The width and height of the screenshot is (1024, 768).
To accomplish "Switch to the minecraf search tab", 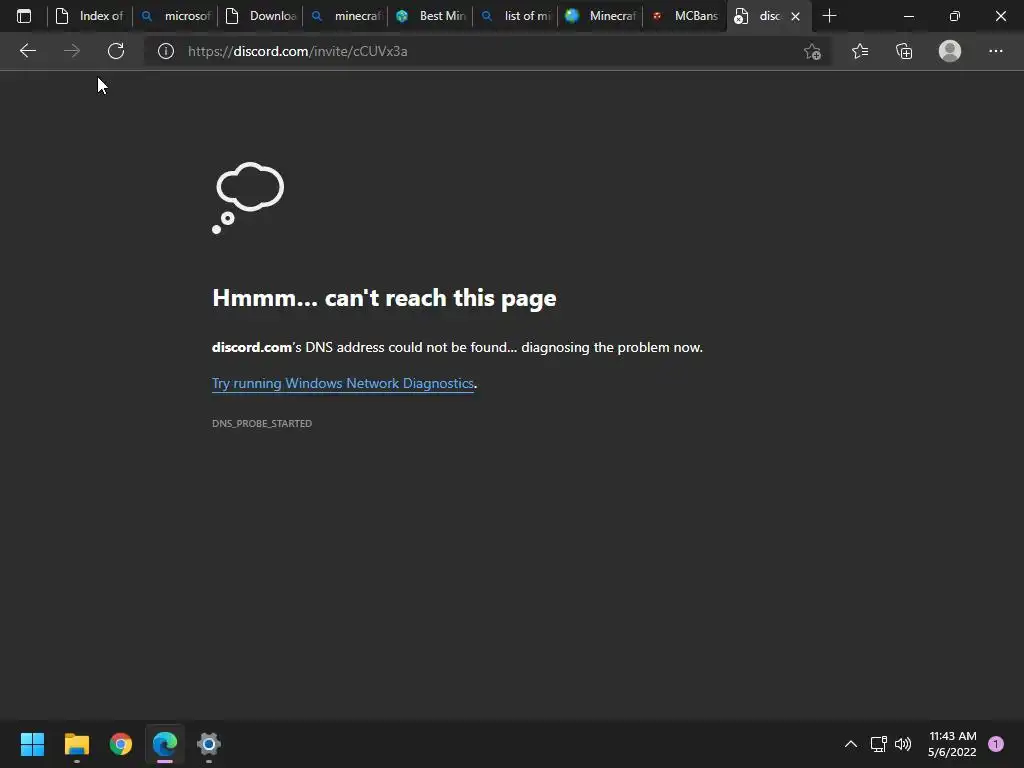I will point(345,16).
